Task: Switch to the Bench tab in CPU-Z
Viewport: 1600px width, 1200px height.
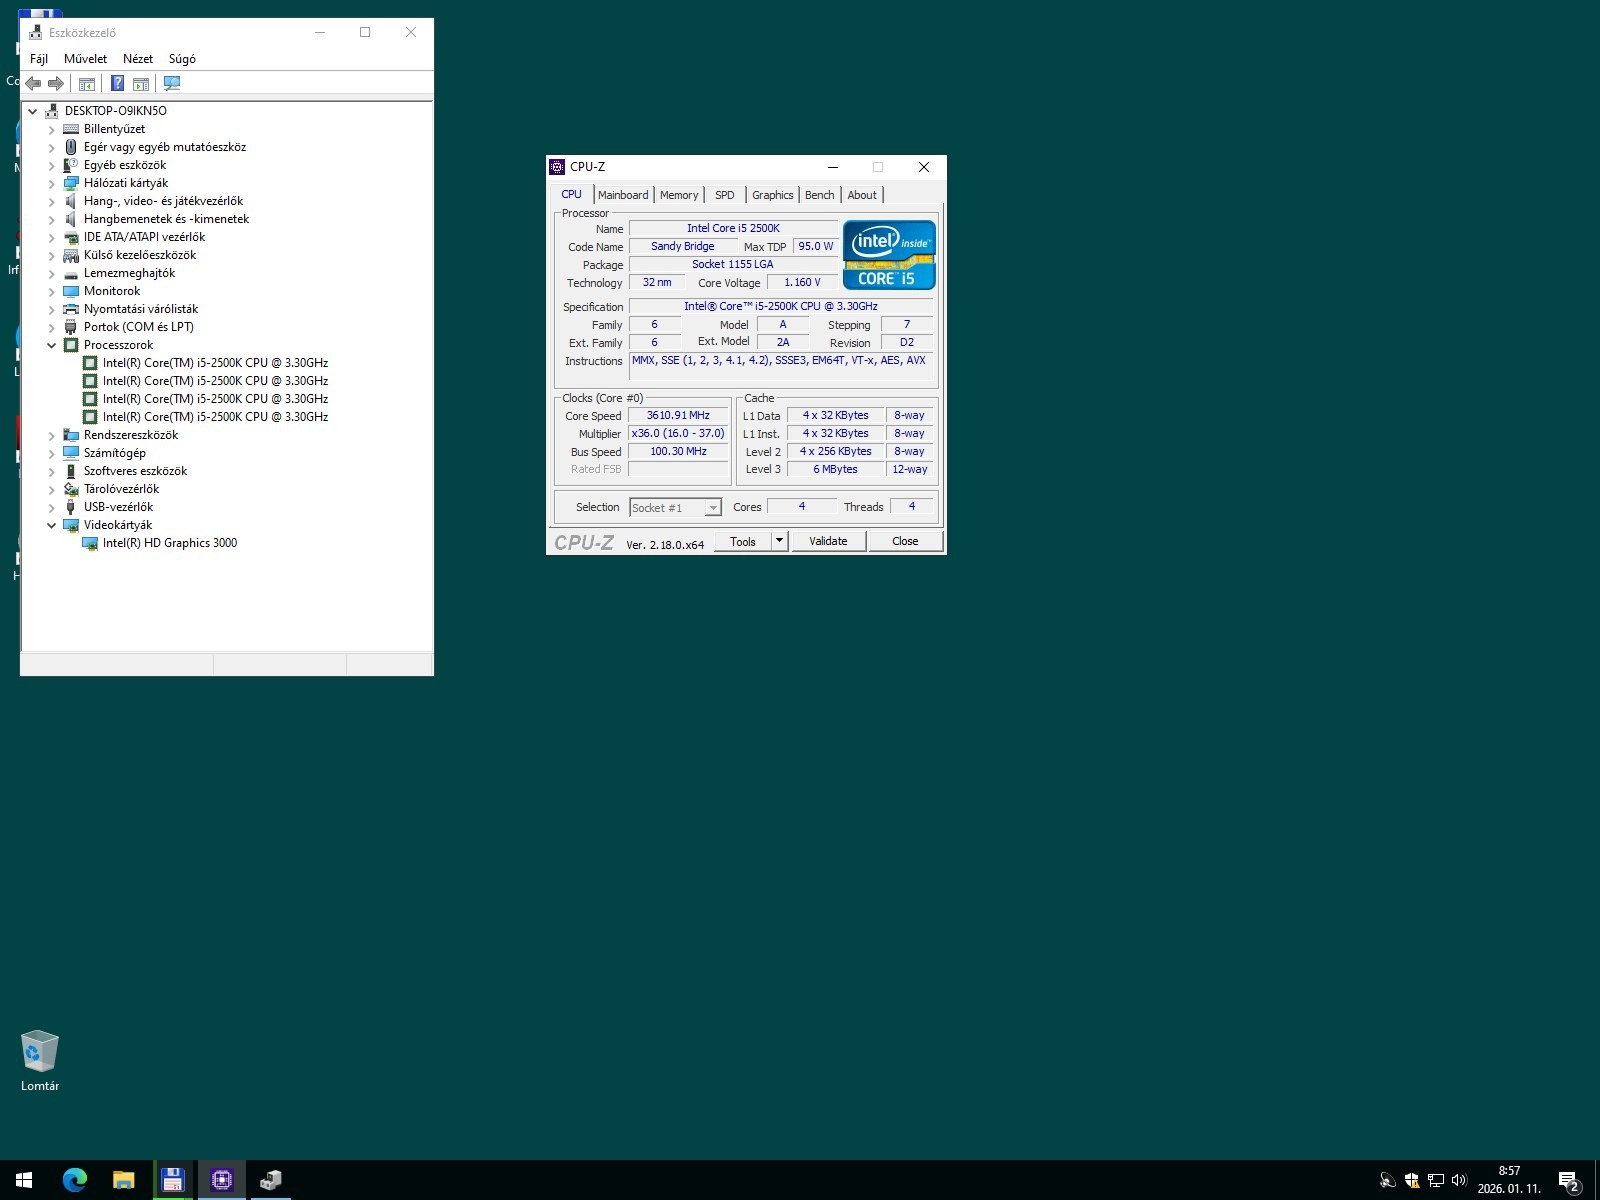Action: [819, 195]
